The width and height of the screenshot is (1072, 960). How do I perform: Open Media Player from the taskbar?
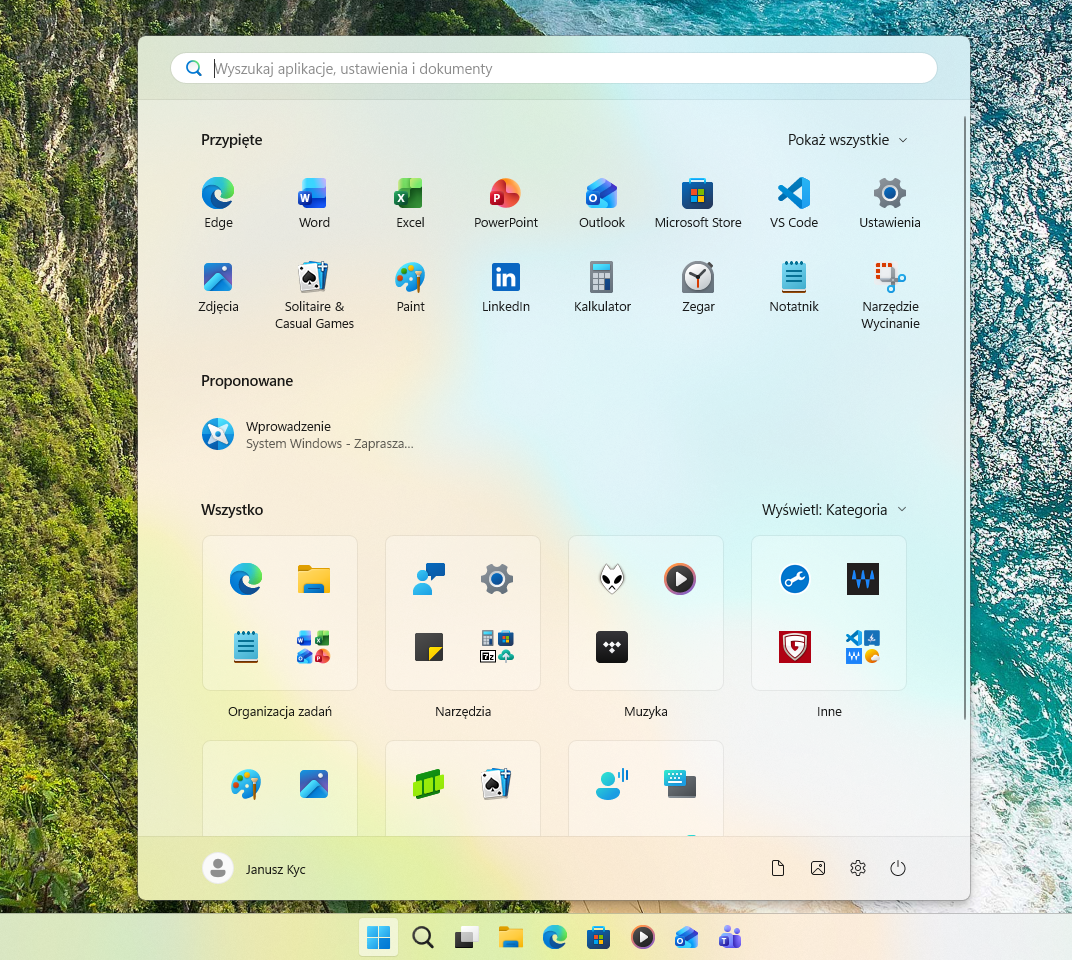coord(642,937)
